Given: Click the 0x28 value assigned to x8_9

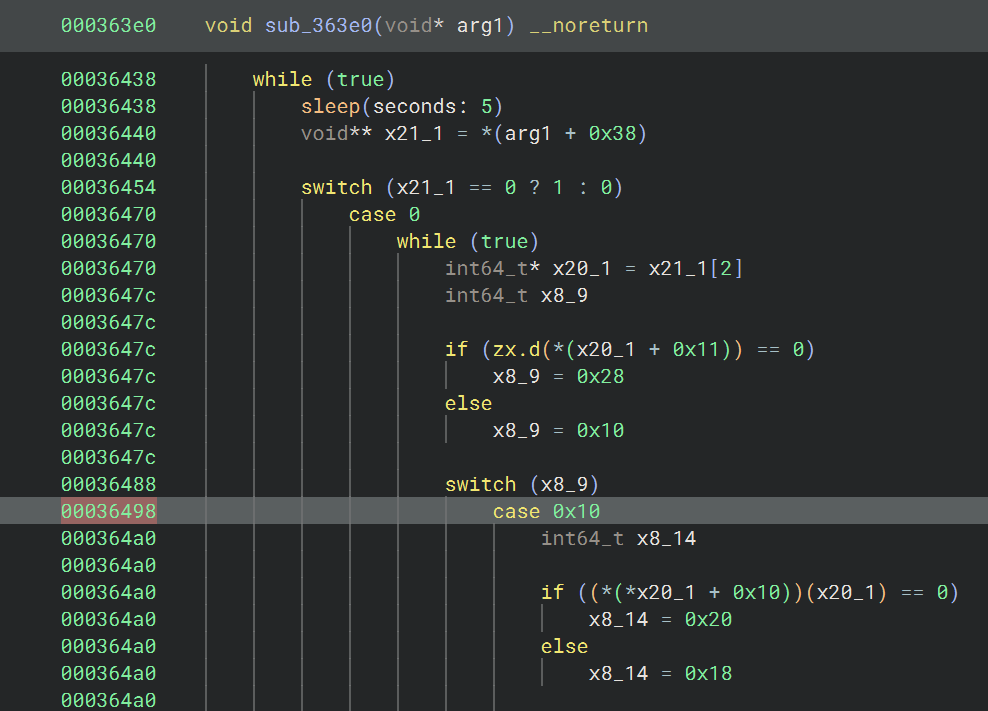Looking at the screenshot, I should point(600,376).
